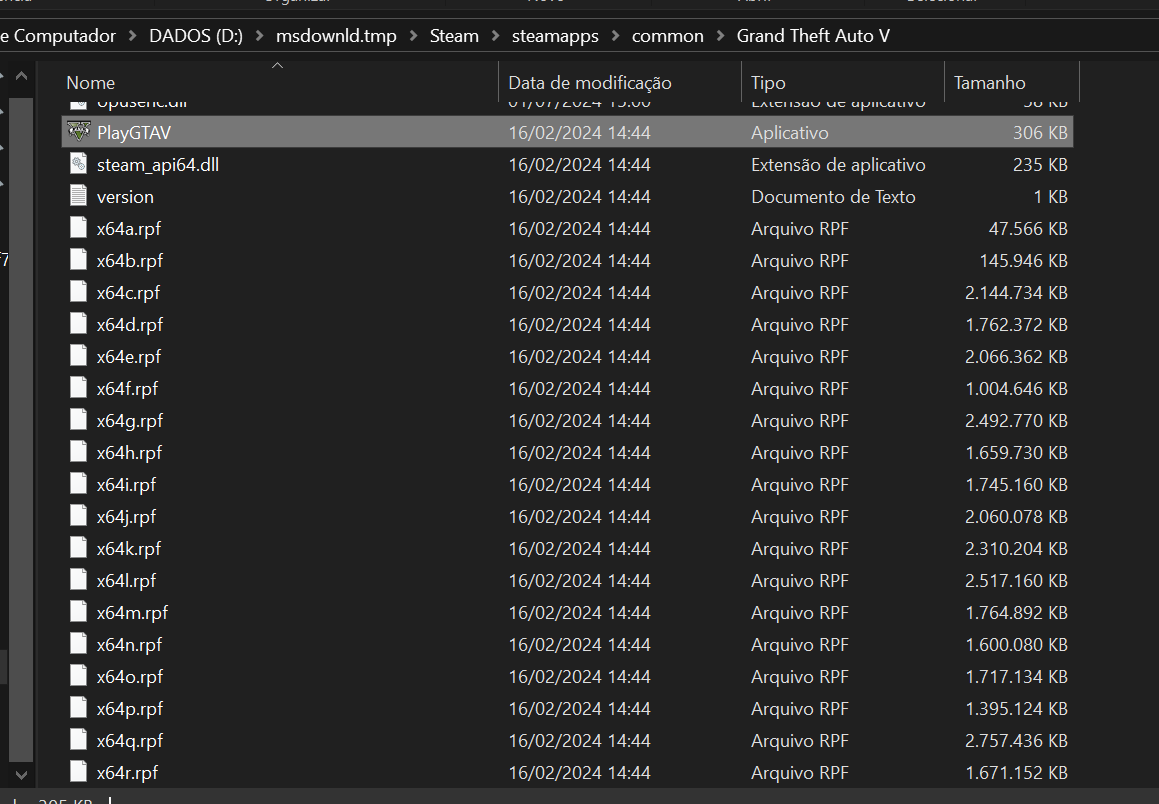
Task: Expand the chevron after DADOS (D:) breadcrumb
Action: point(259,36)
